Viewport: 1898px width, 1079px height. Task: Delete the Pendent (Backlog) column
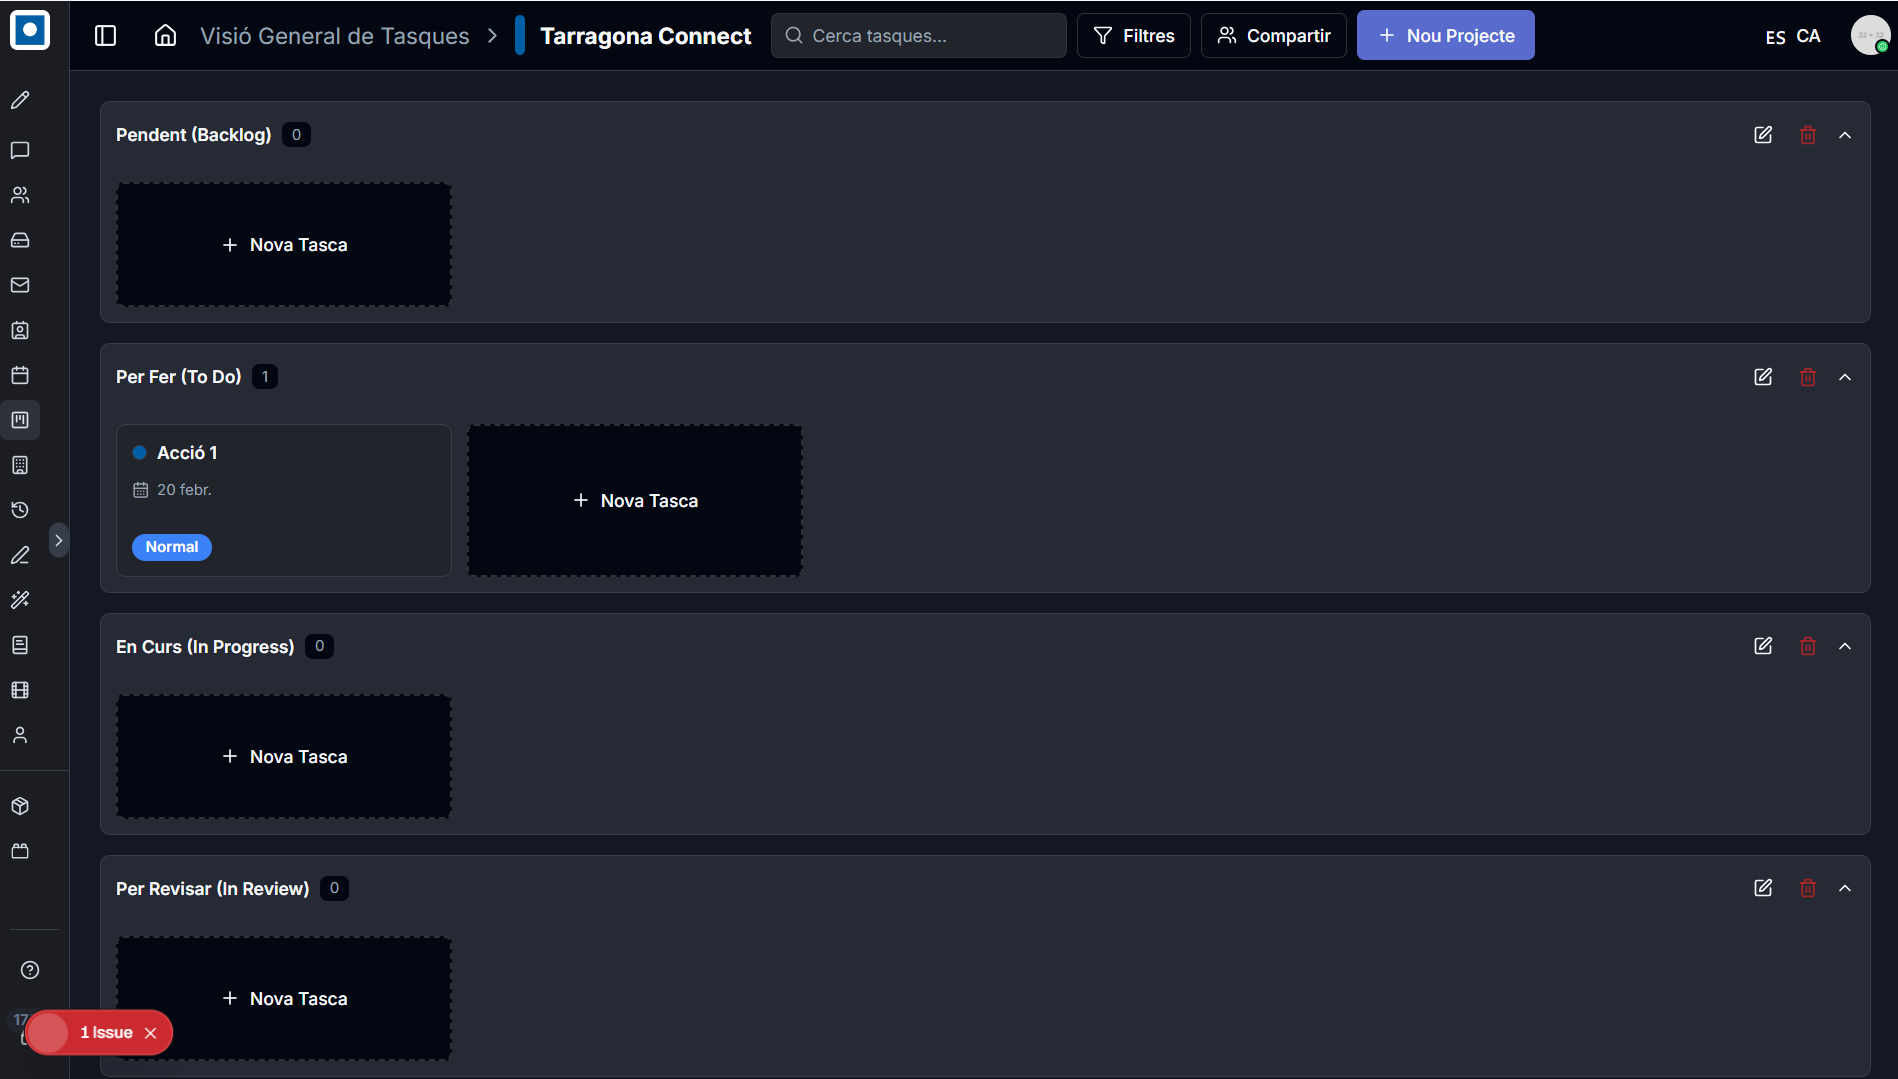[1808, 135]
